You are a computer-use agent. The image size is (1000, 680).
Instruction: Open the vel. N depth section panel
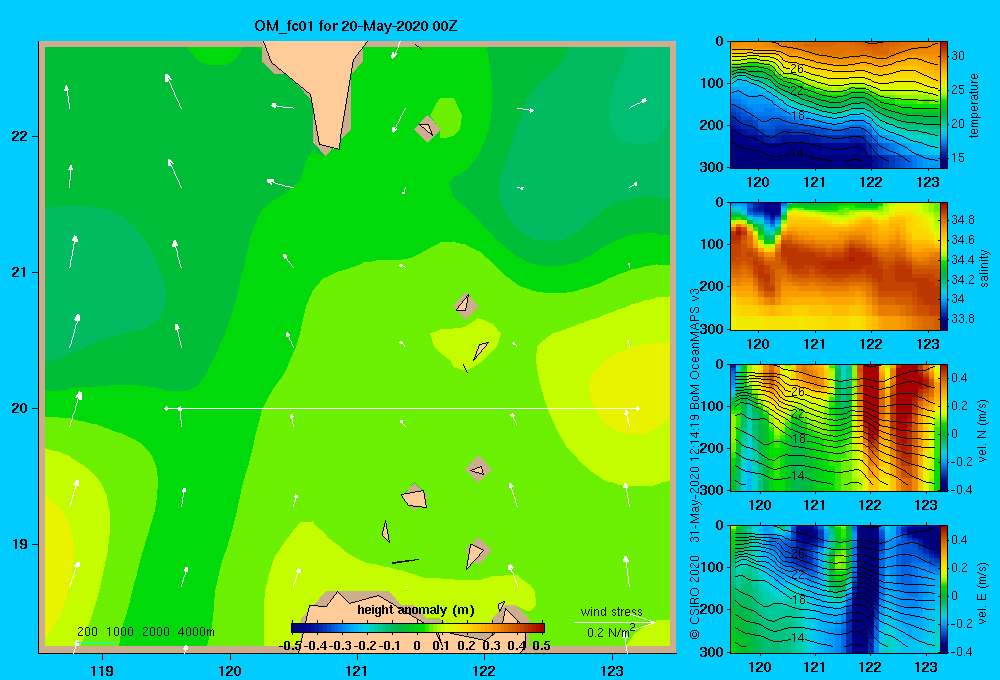(x=835, y=427)
